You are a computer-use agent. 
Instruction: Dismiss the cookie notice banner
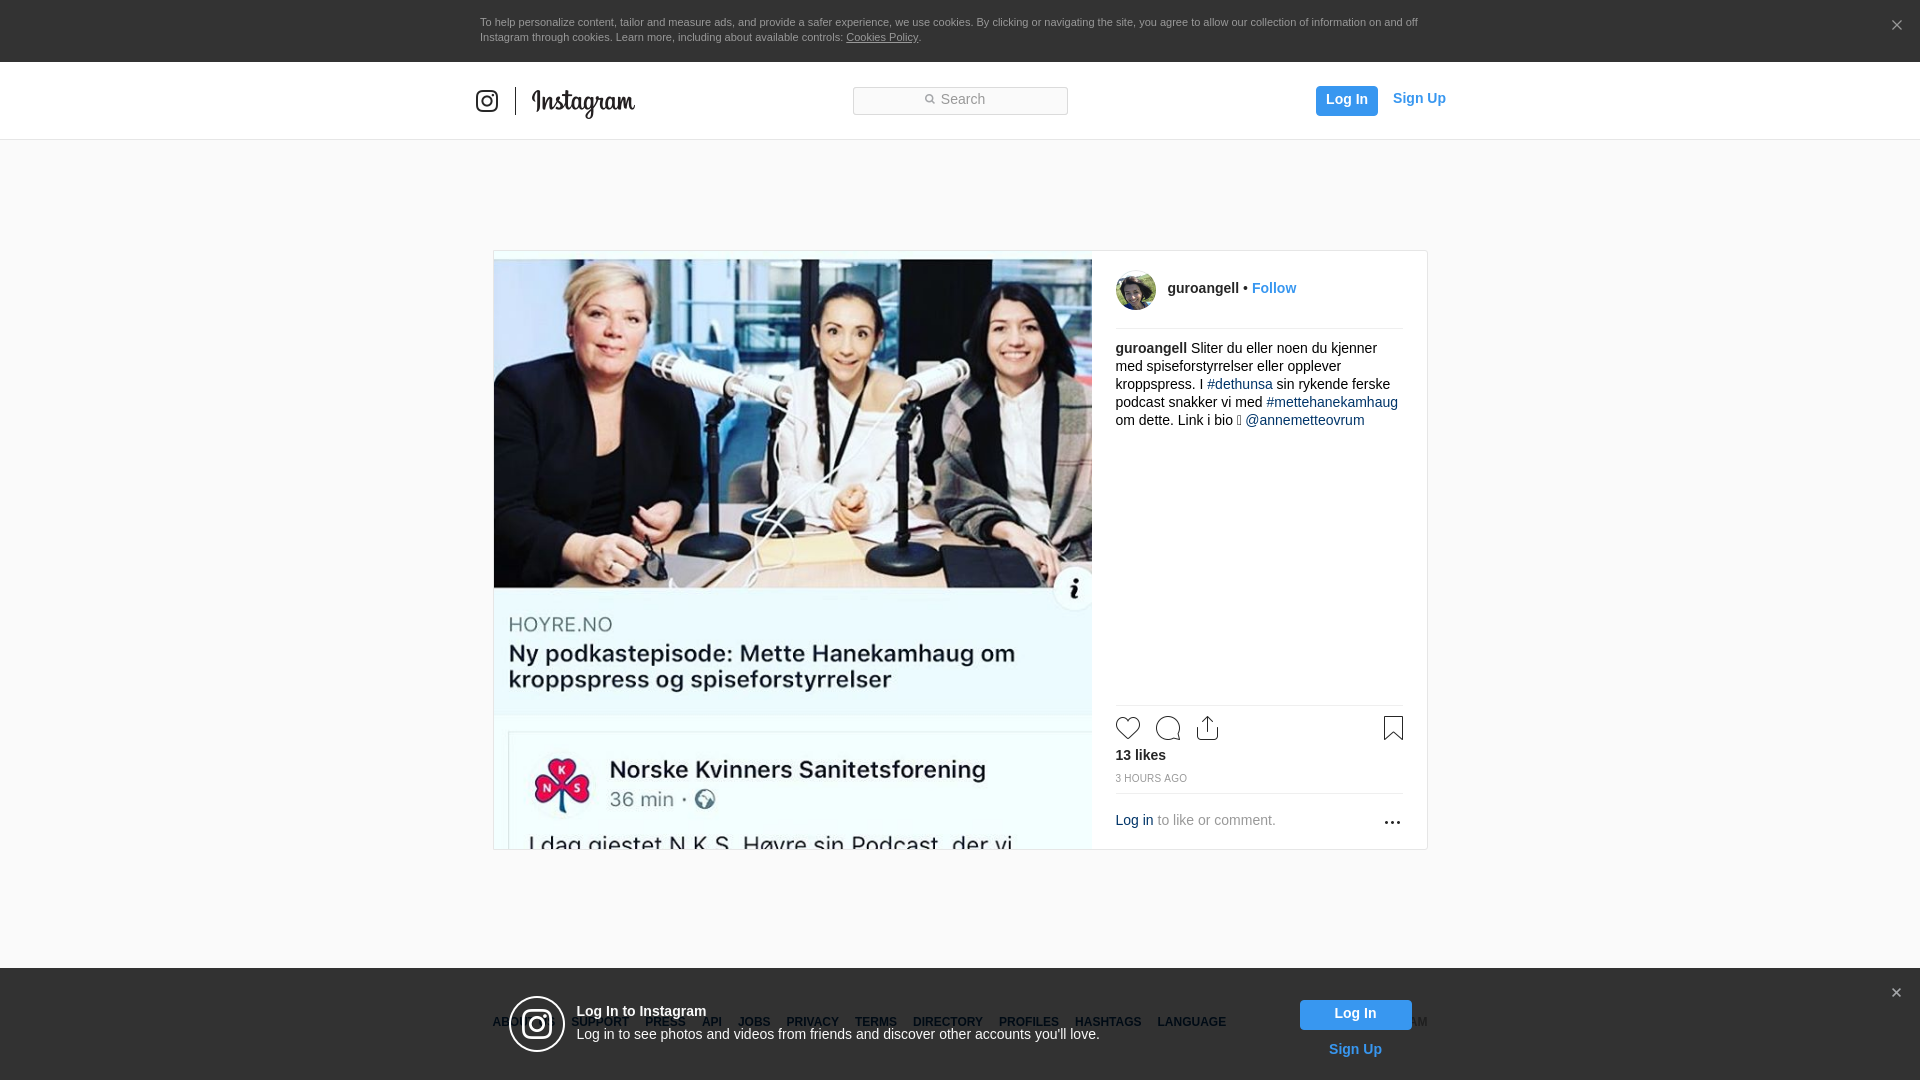click(1896, 26)
